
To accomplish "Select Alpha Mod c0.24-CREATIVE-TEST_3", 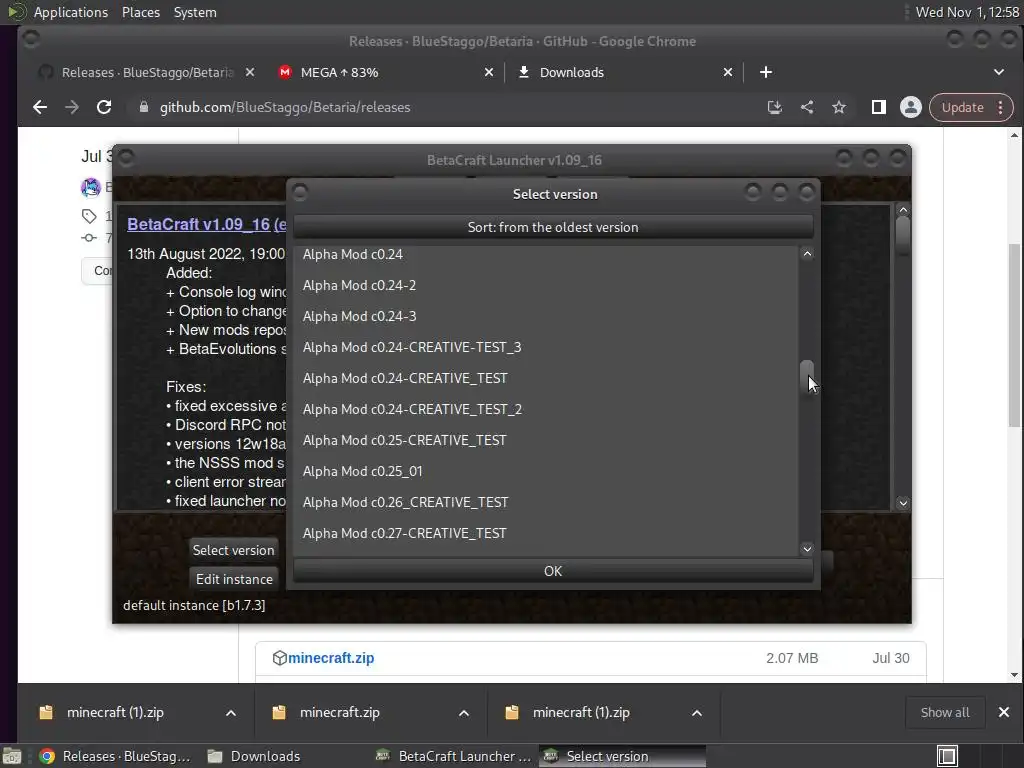I will click(x=545, y=347).
